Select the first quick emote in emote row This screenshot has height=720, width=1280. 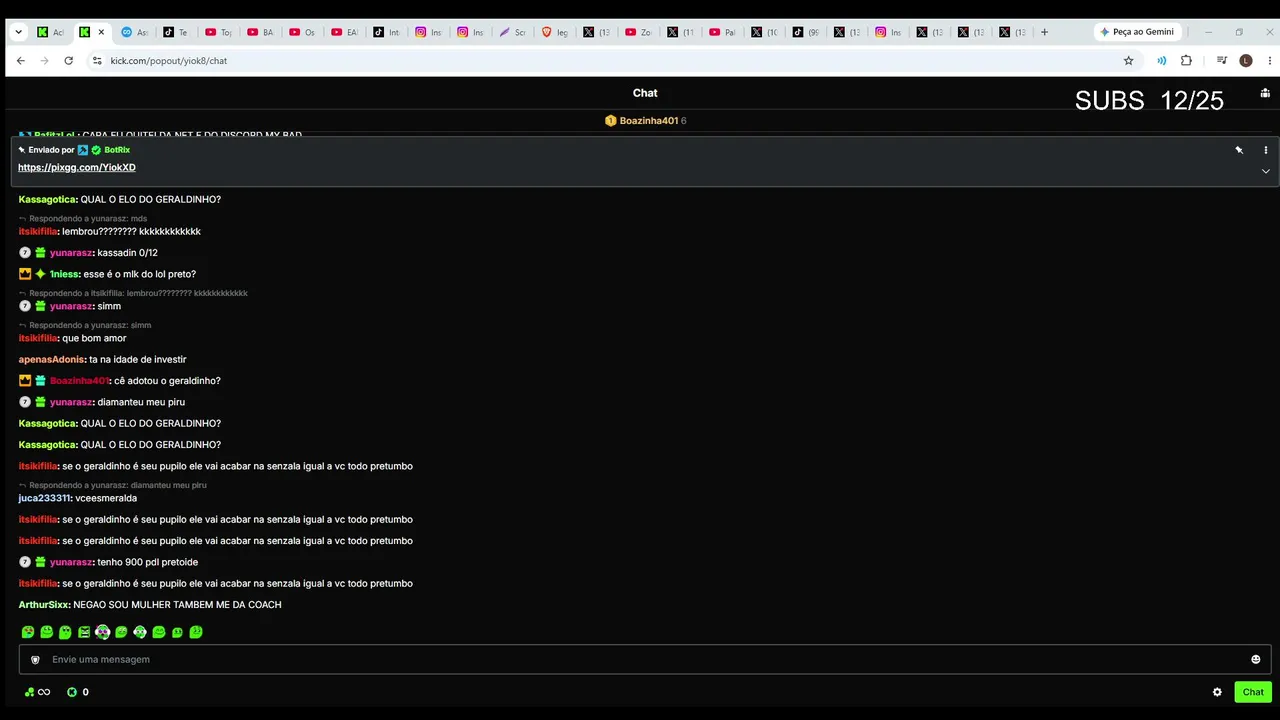click(x=28, y=632)
